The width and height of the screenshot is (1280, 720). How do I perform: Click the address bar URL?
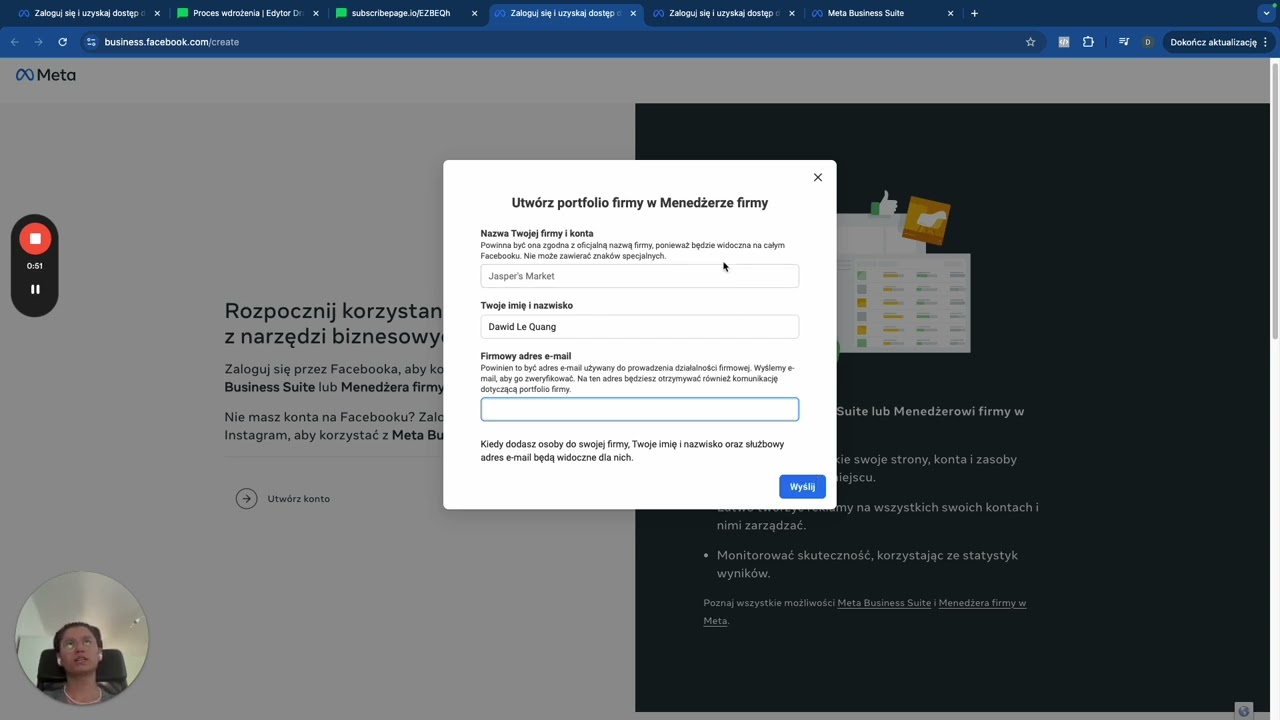[x=171, y=42]
